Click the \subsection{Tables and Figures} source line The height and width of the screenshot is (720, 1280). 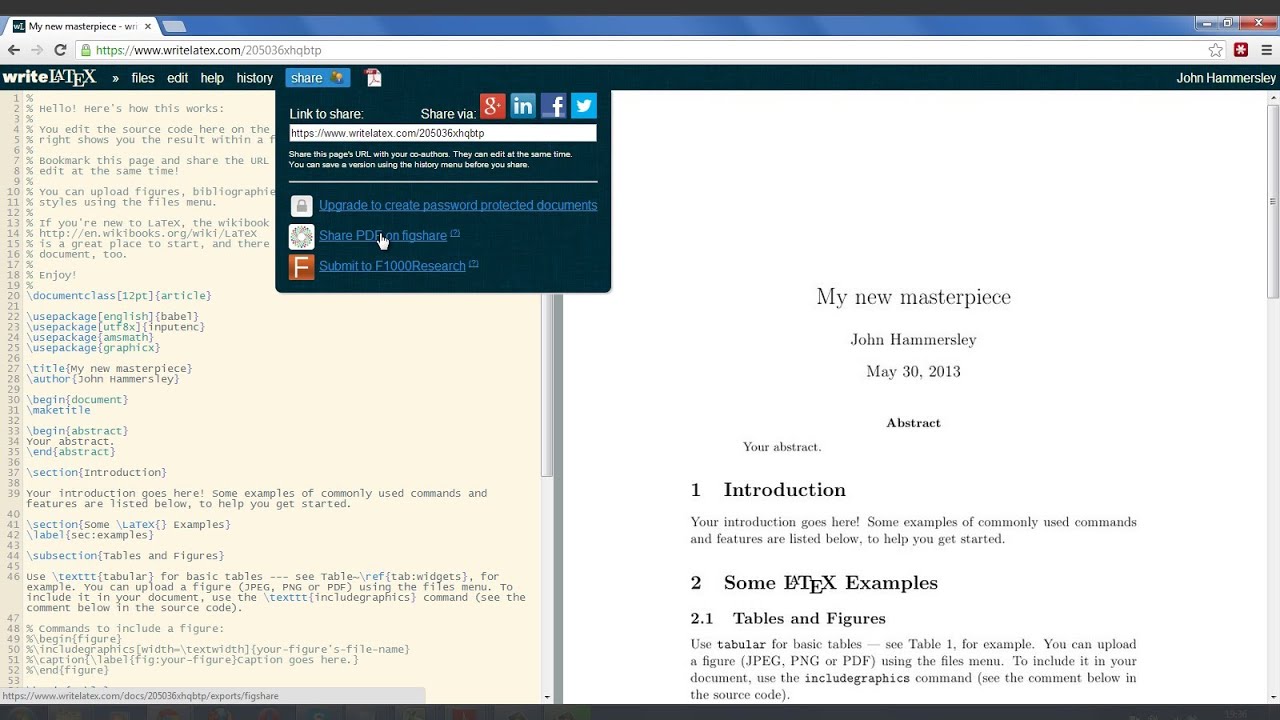(125, 556)
